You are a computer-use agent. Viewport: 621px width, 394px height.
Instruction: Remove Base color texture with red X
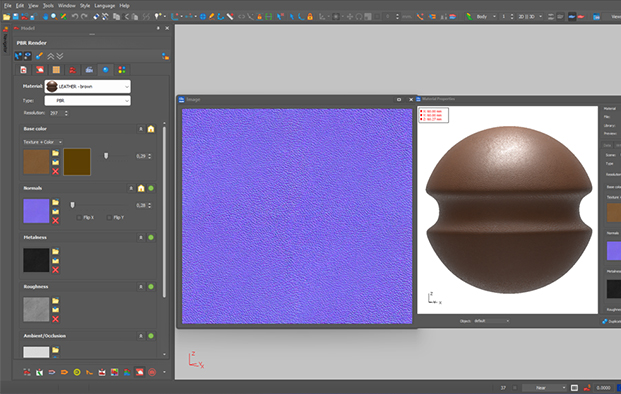click(55, 171)
